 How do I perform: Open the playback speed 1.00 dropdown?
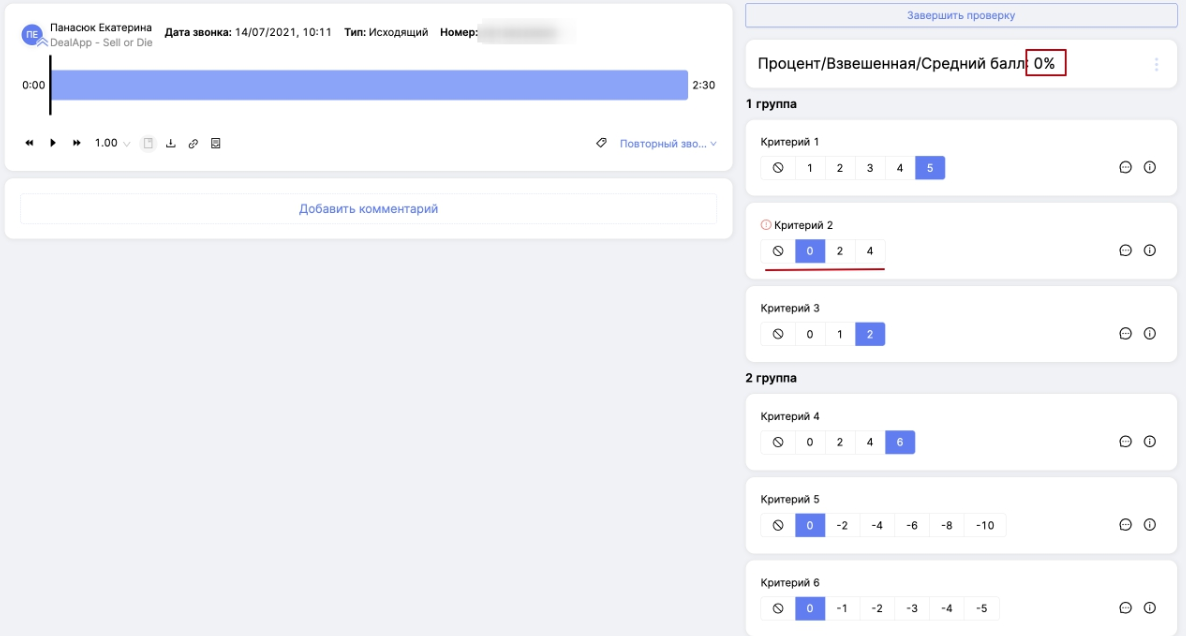pyautogui.click(x=112, y=143)
